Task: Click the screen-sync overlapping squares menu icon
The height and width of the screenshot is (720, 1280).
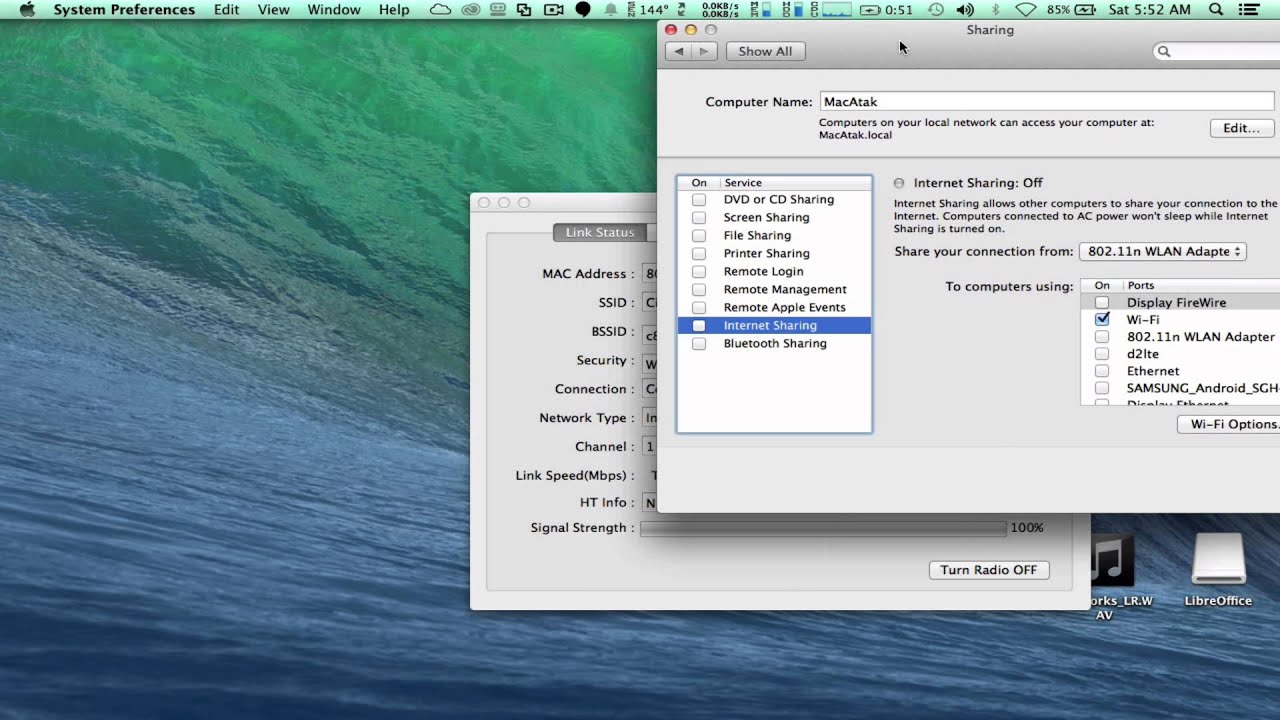Action: 524,9
